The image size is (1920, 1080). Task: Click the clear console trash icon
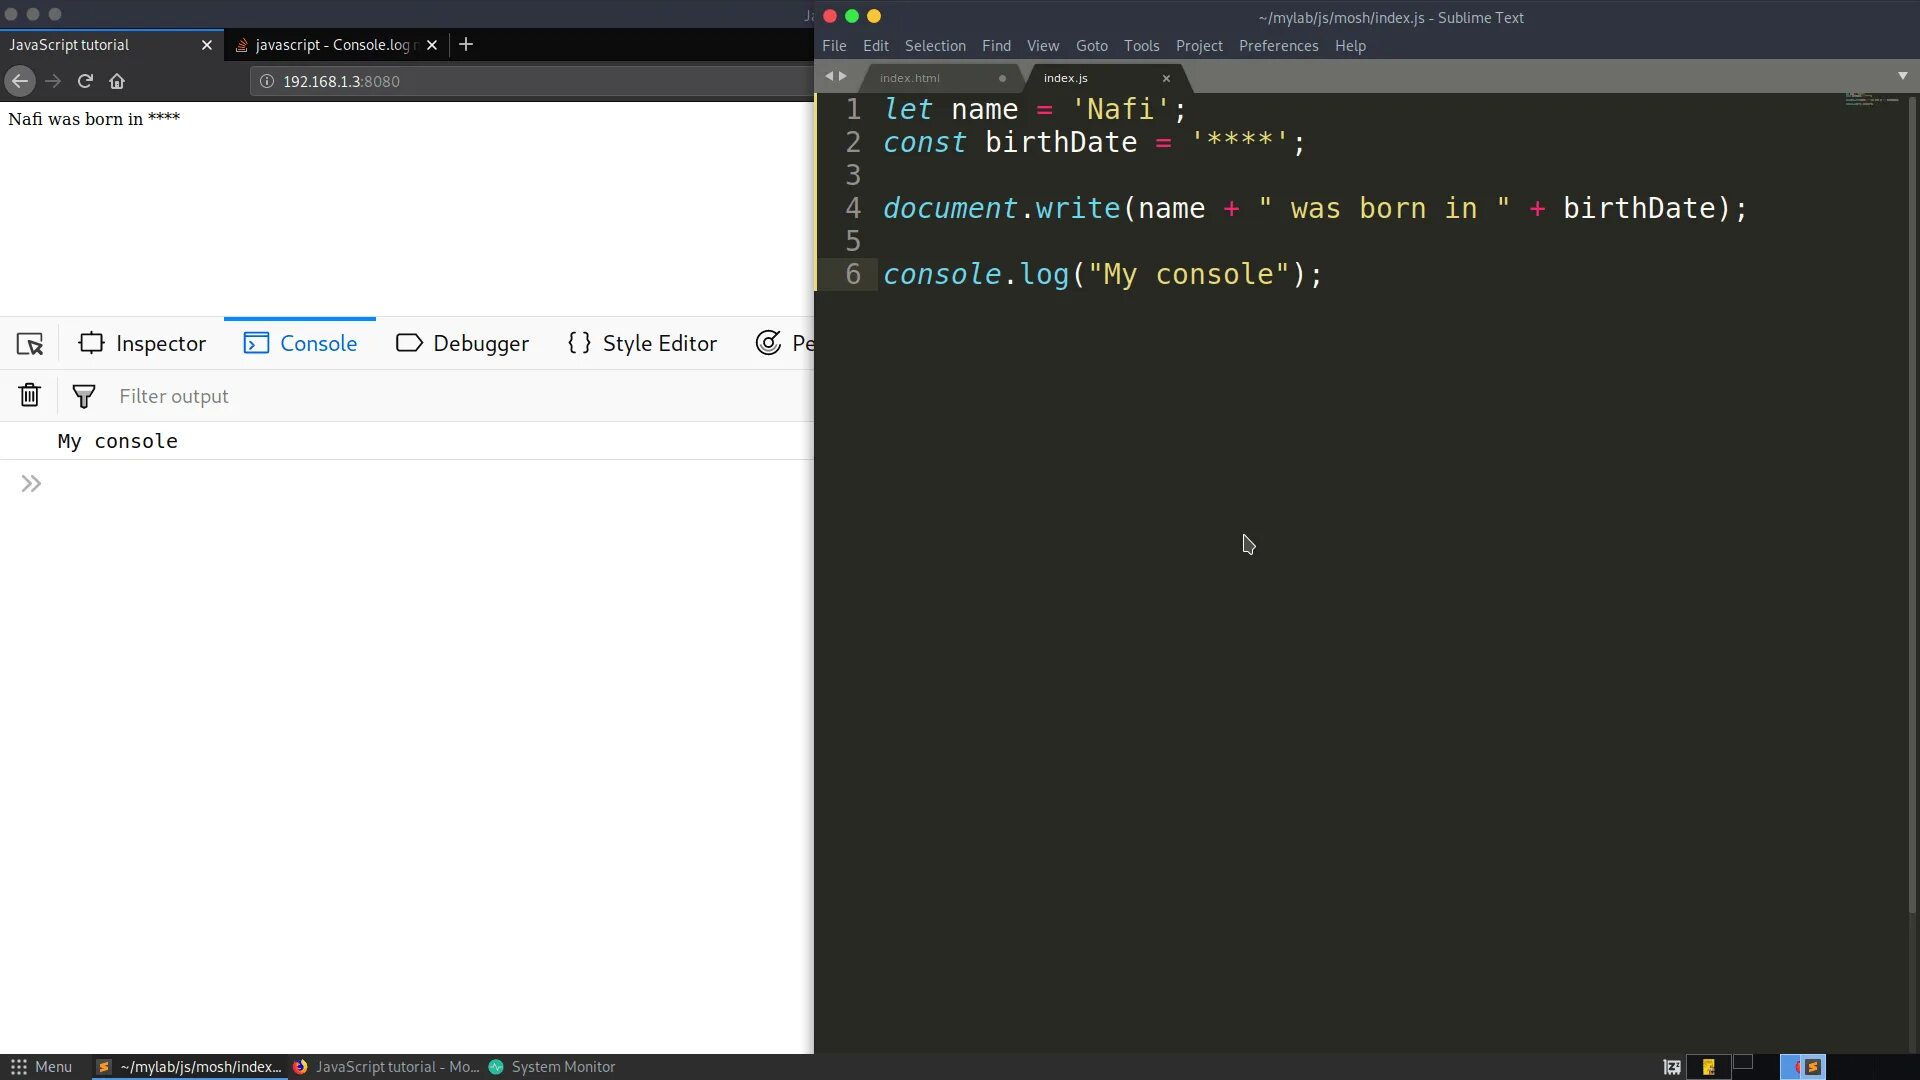(x=29, y=396)
